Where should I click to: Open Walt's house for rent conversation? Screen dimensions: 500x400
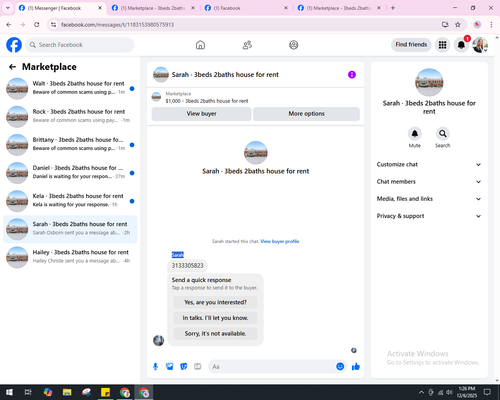70,88
